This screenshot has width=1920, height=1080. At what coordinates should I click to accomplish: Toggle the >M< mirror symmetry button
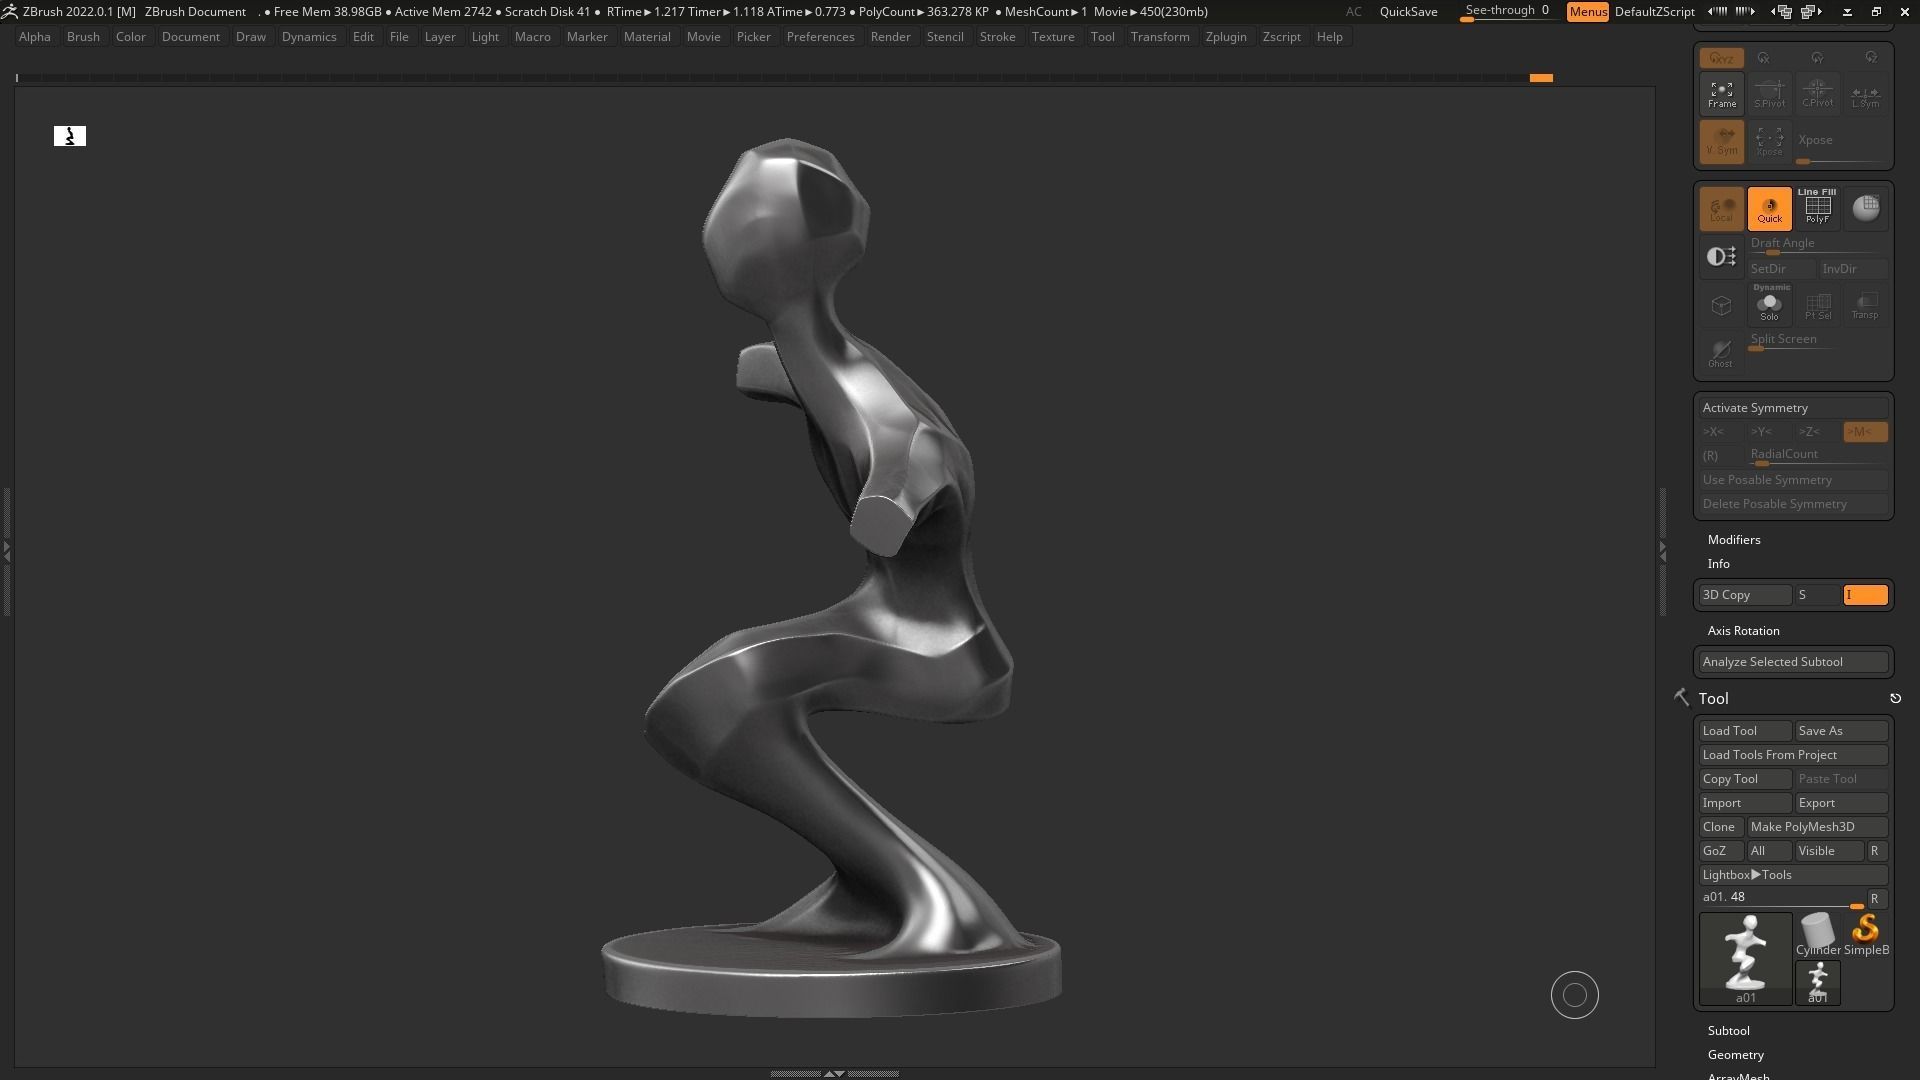point(1865,432)
